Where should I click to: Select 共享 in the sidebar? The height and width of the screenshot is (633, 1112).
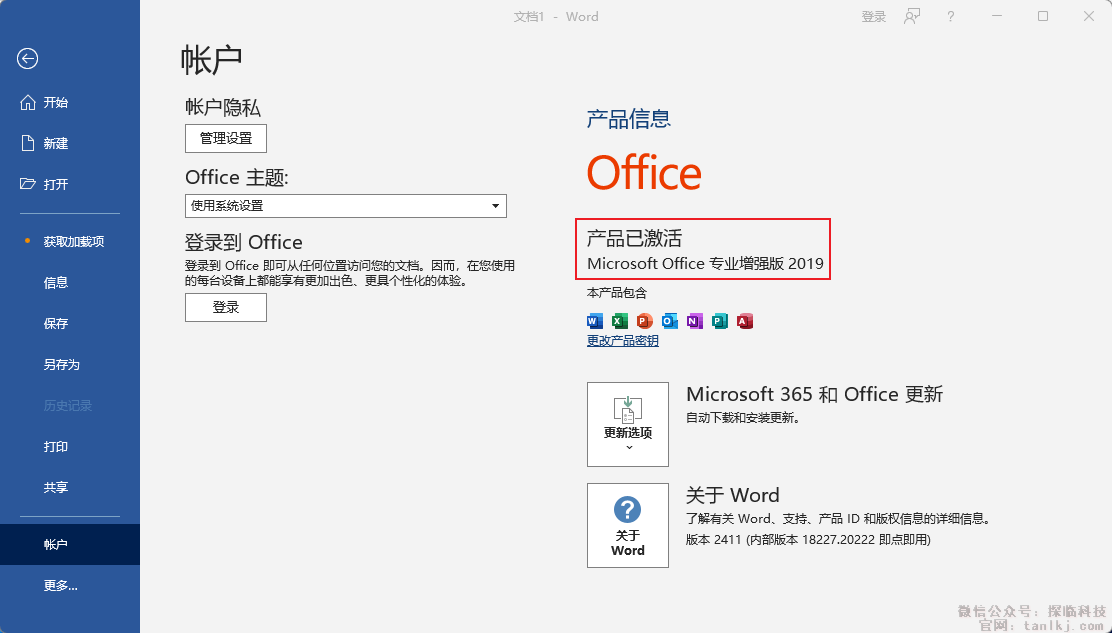pyautogui.click(x=70, y=488)
